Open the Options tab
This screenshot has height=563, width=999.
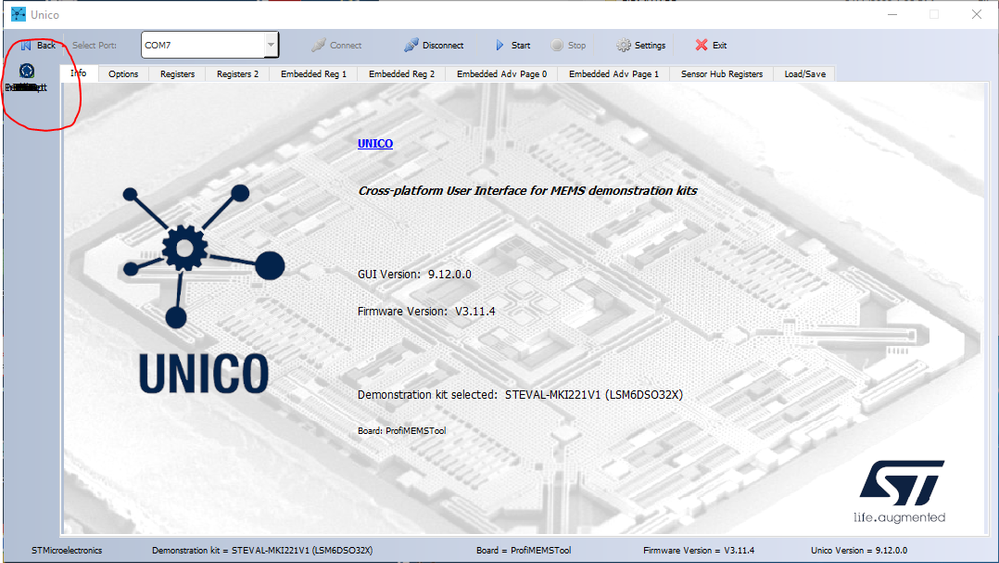coord(123,74)
